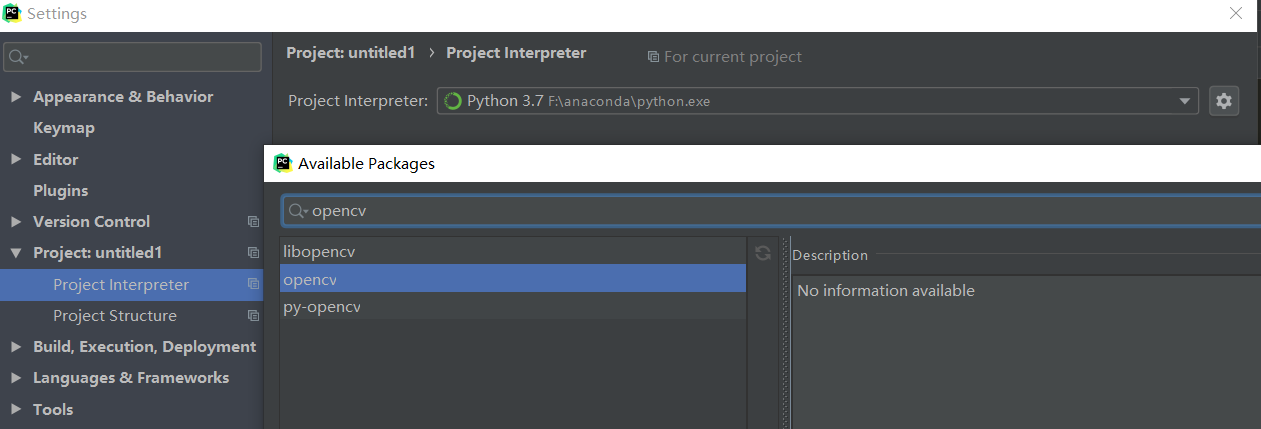Viewport: 1261px width, 429px height.
Task: Expand the Languages & Frameworks section
Action: click(16, 378)
